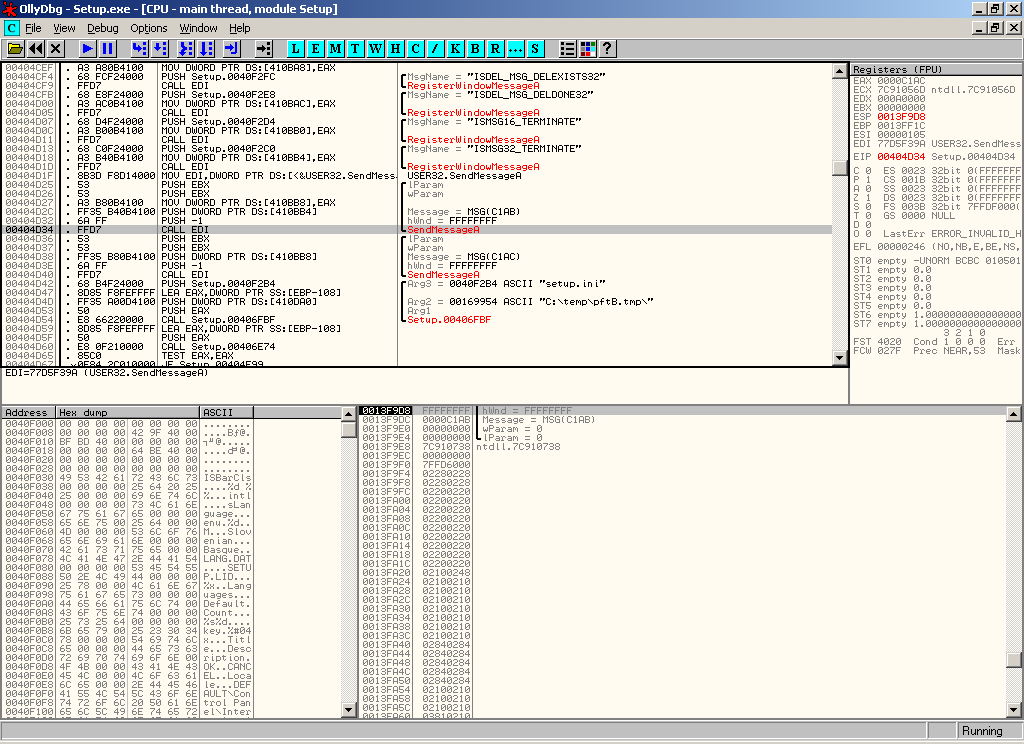Show the Memory map with the M button
This screenshot has height=744, width=1024.
point(336,49)
